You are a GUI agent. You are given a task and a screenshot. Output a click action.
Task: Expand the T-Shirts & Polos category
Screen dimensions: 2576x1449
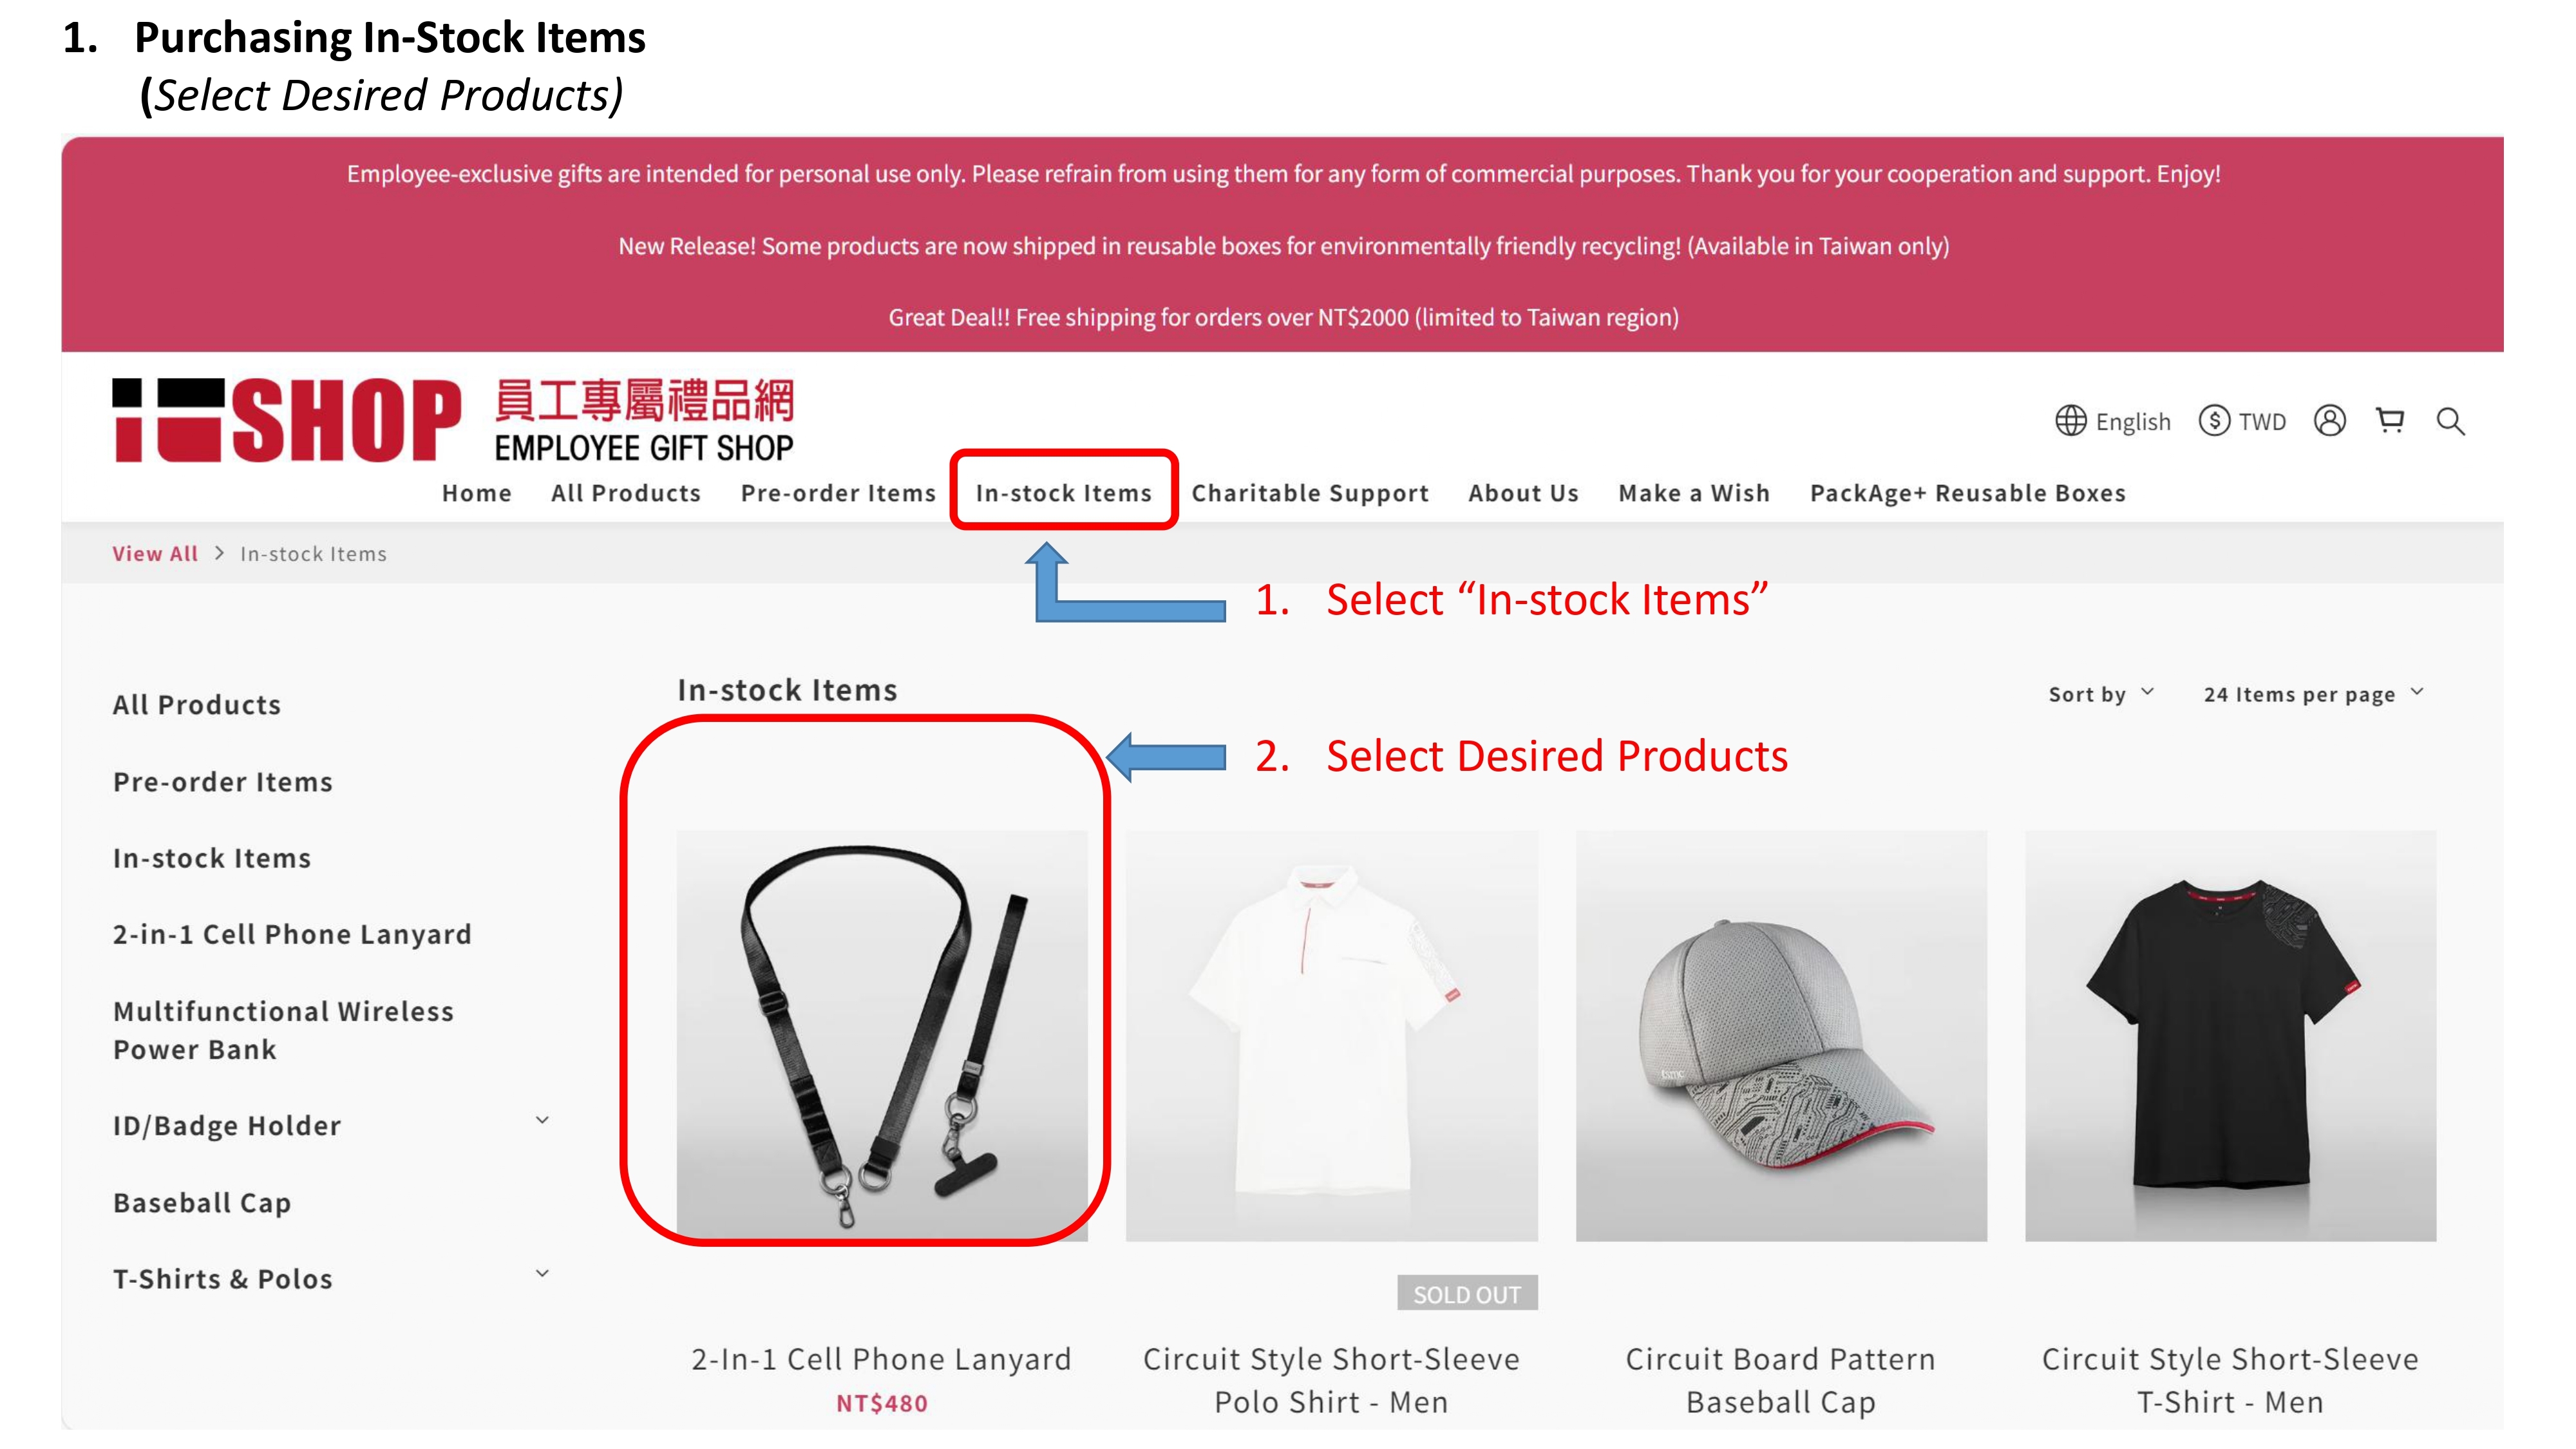tap(542, 1273)
